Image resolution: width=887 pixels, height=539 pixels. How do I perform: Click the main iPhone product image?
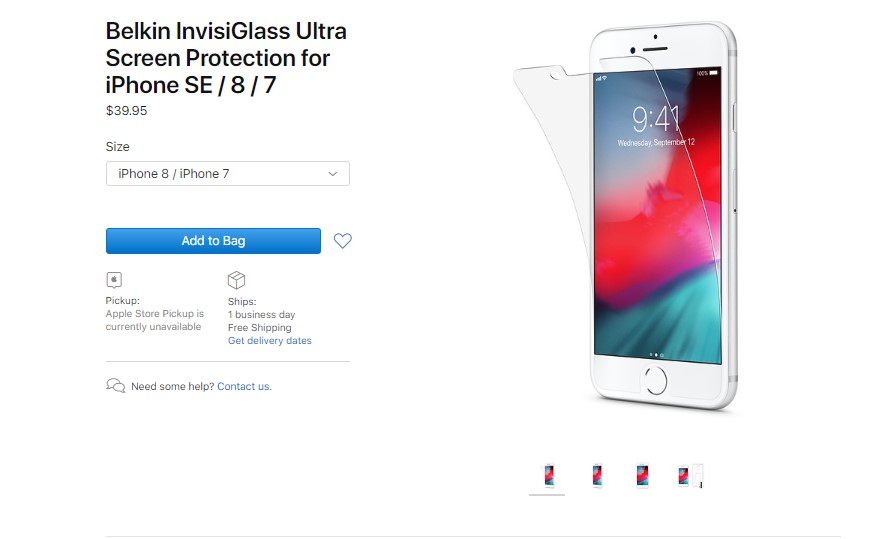coord(626,216)
